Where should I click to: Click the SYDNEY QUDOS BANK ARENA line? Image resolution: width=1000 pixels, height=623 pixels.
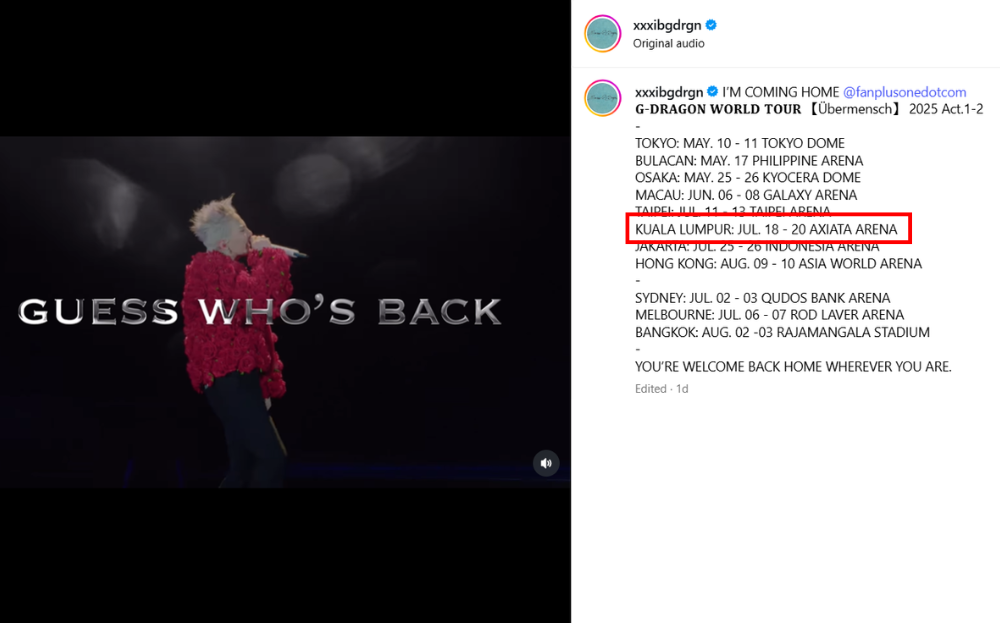pos(762,298)
